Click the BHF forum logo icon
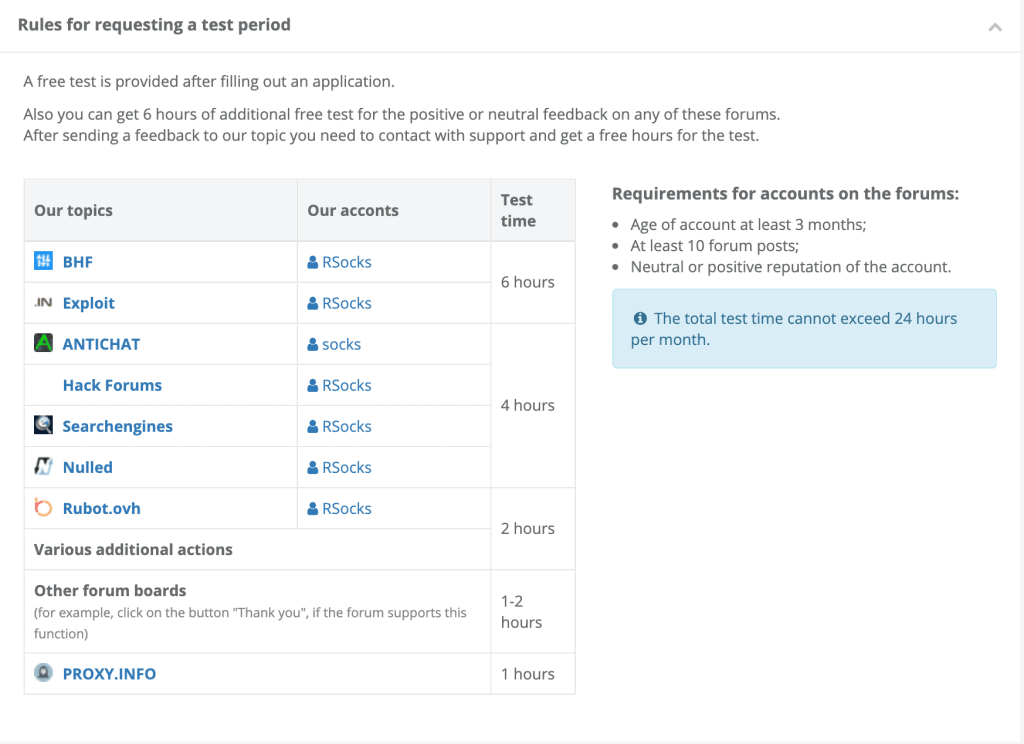Screen dimensions: 1024x744 pos(43,261)
